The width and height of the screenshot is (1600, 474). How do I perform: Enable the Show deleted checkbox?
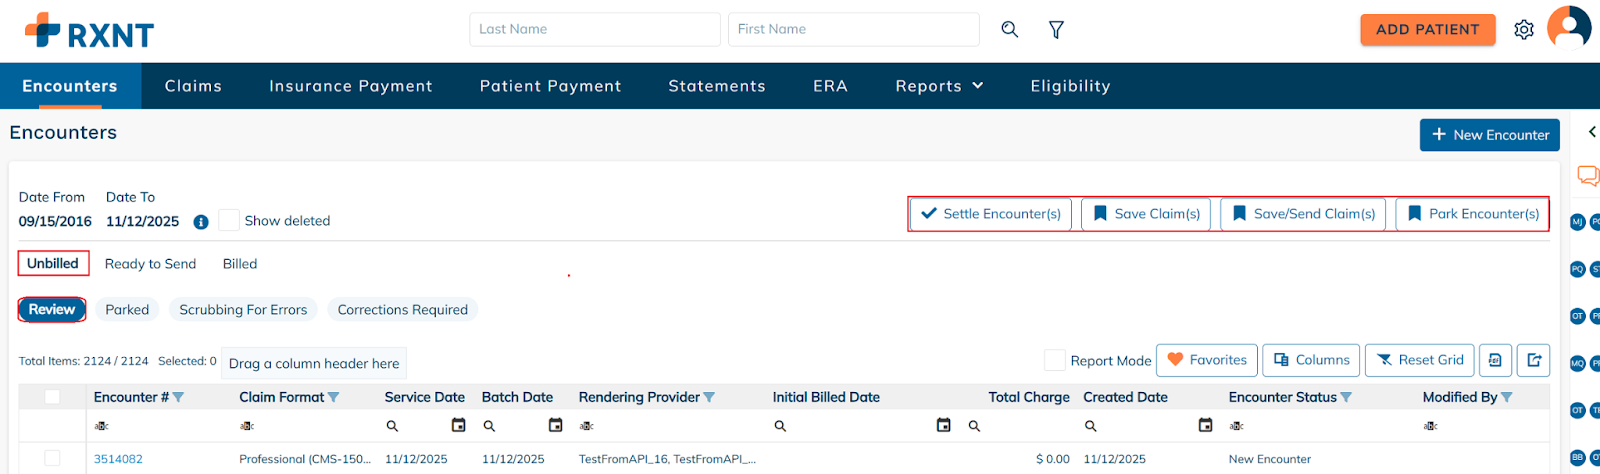(x=229, y=220)
